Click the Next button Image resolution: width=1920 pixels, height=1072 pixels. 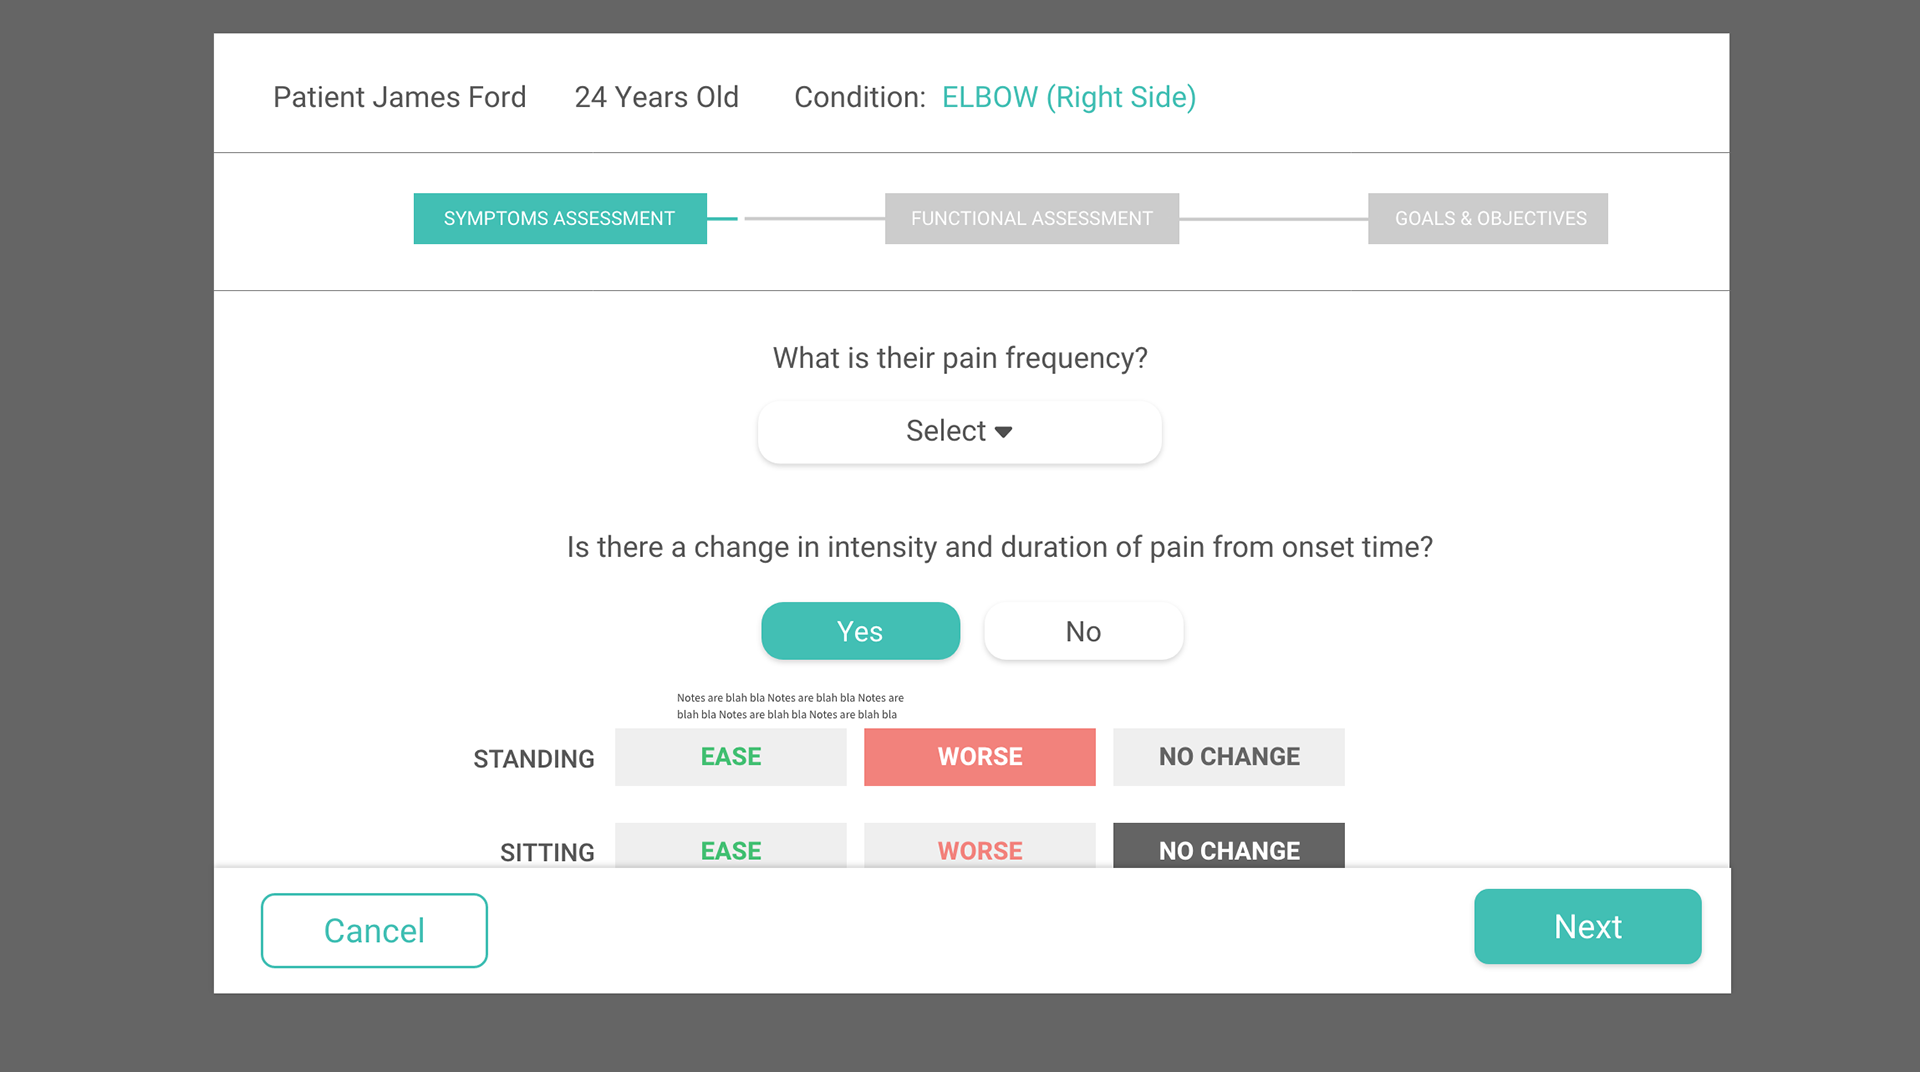(x=1587, y=927)
